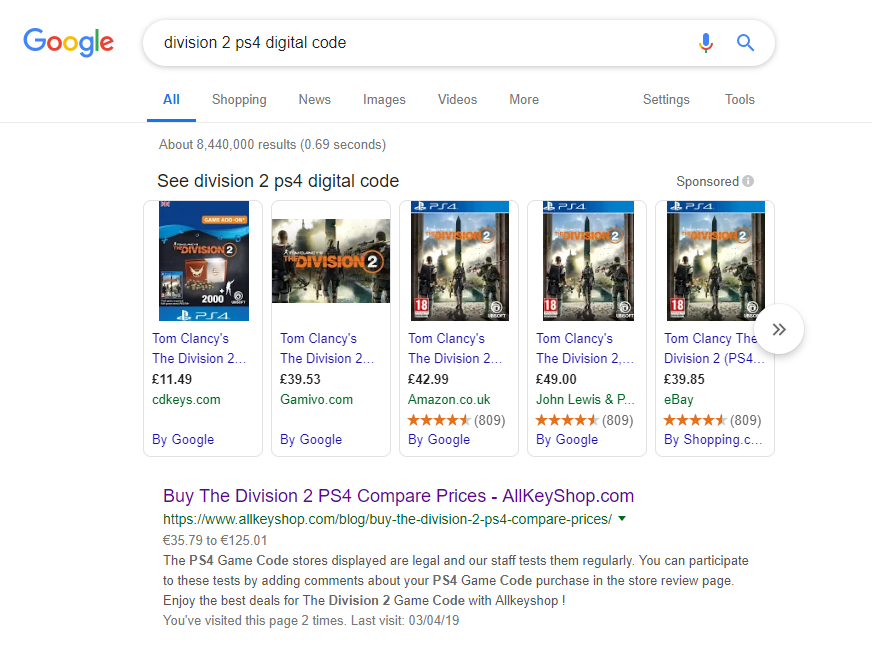Click the star rating on eBay card
This screenshot has width=872, height=649.
[x=695, y=420]
